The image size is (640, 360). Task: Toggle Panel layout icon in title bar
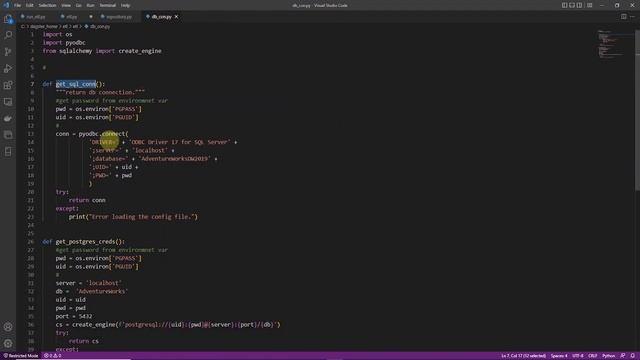click(572, 5)
